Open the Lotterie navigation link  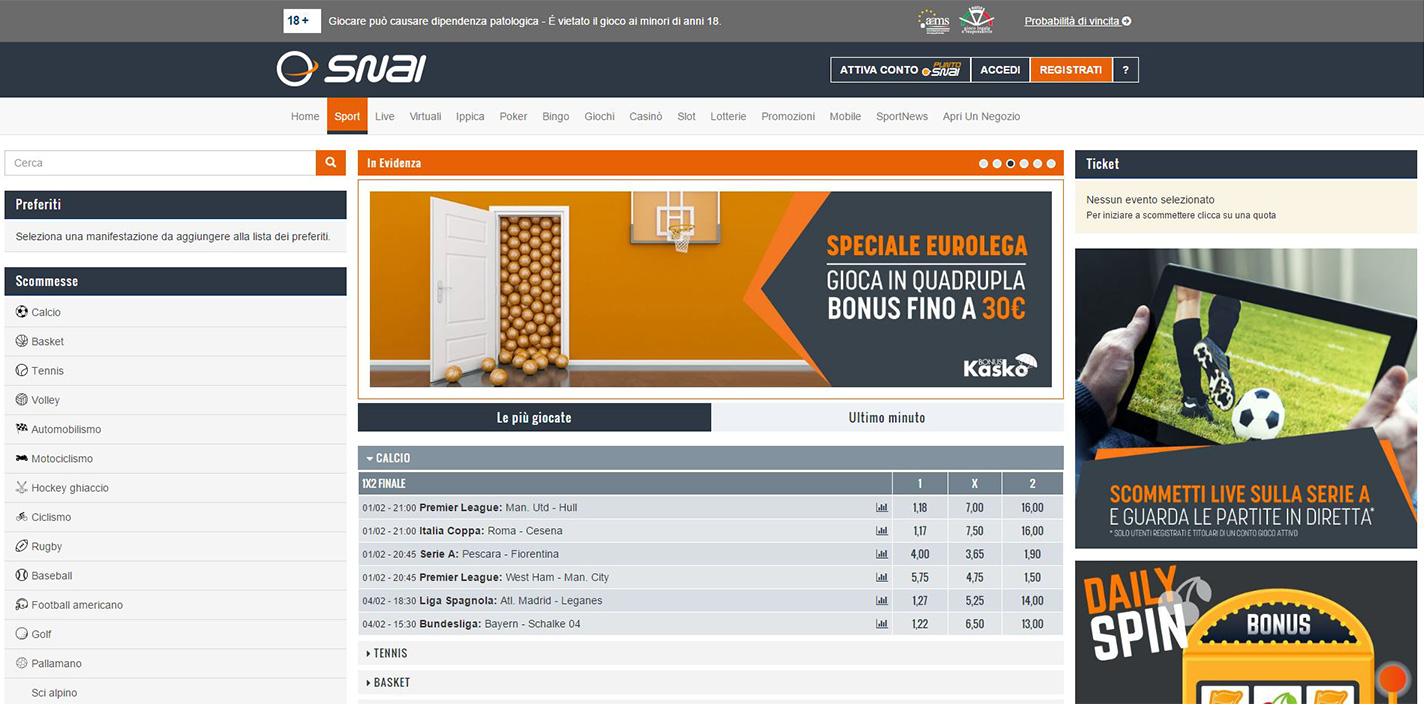tap(728, 116)
